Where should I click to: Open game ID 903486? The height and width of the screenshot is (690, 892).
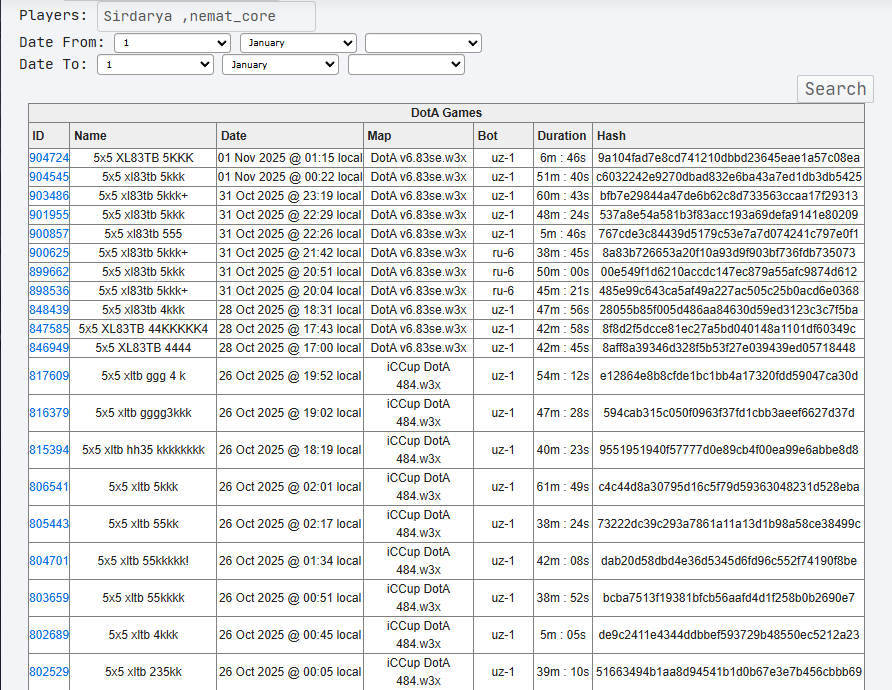click(x=49, y=196)
